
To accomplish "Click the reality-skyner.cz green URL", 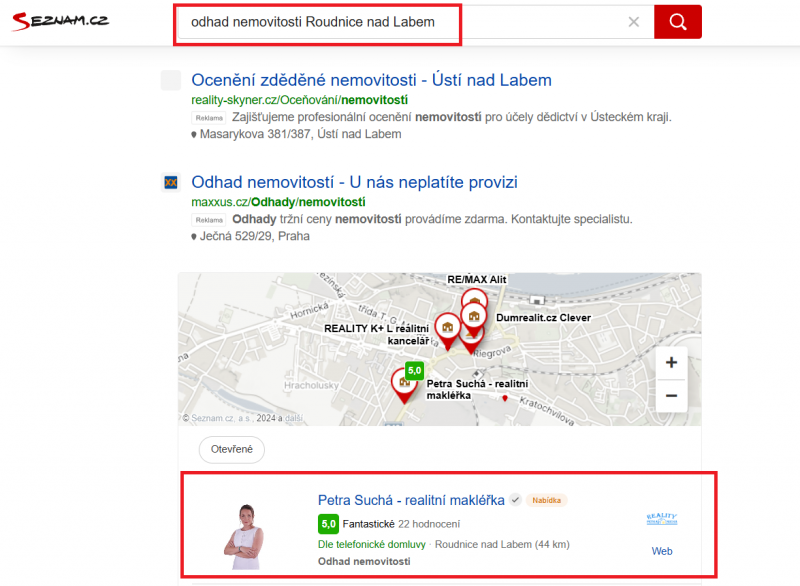I will click(x=299, y=100).
